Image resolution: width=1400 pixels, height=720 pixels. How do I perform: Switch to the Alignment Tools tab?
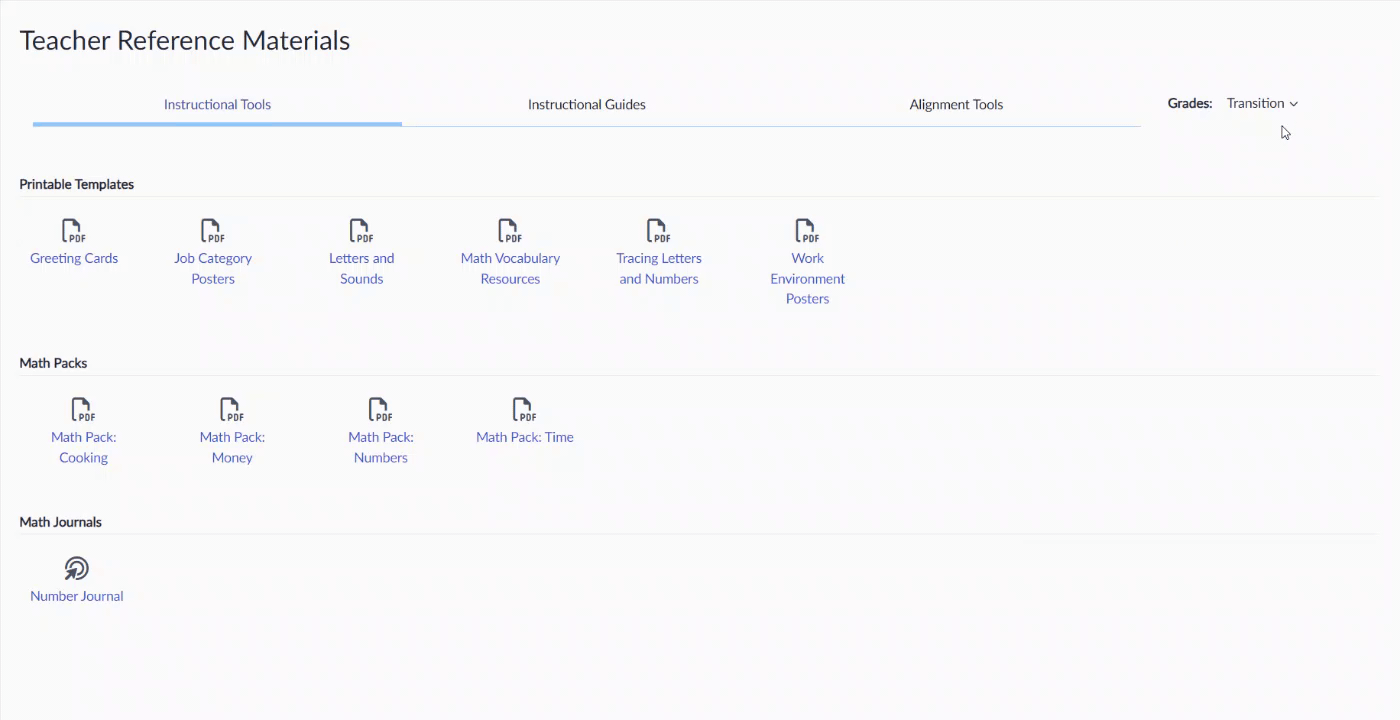[956, 104]
